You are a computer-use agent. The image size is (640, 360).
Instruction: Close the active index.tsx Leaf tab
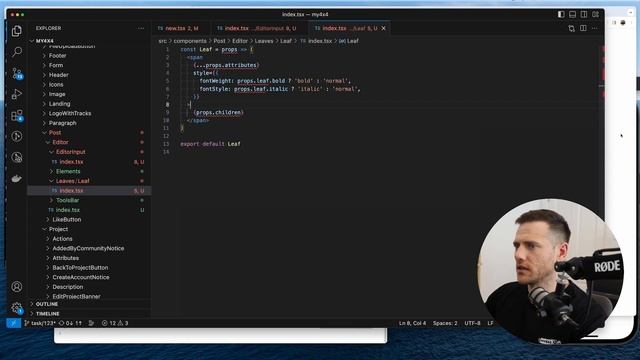click(383, 28)
